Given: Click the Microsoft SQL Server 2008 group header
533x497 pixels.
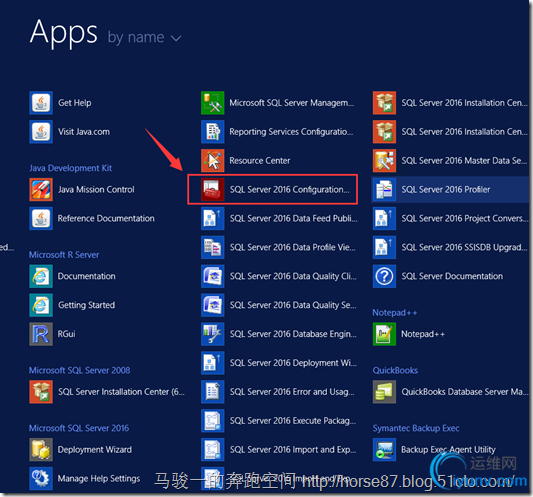Looking at the screenshot, I should [x=80, y=370].
